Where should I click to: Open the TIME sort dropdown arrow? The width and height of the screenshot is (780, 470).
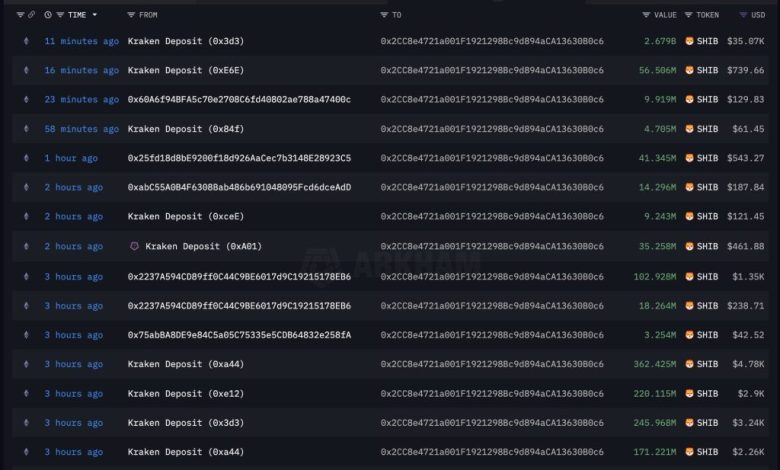(x=95, y=15)
